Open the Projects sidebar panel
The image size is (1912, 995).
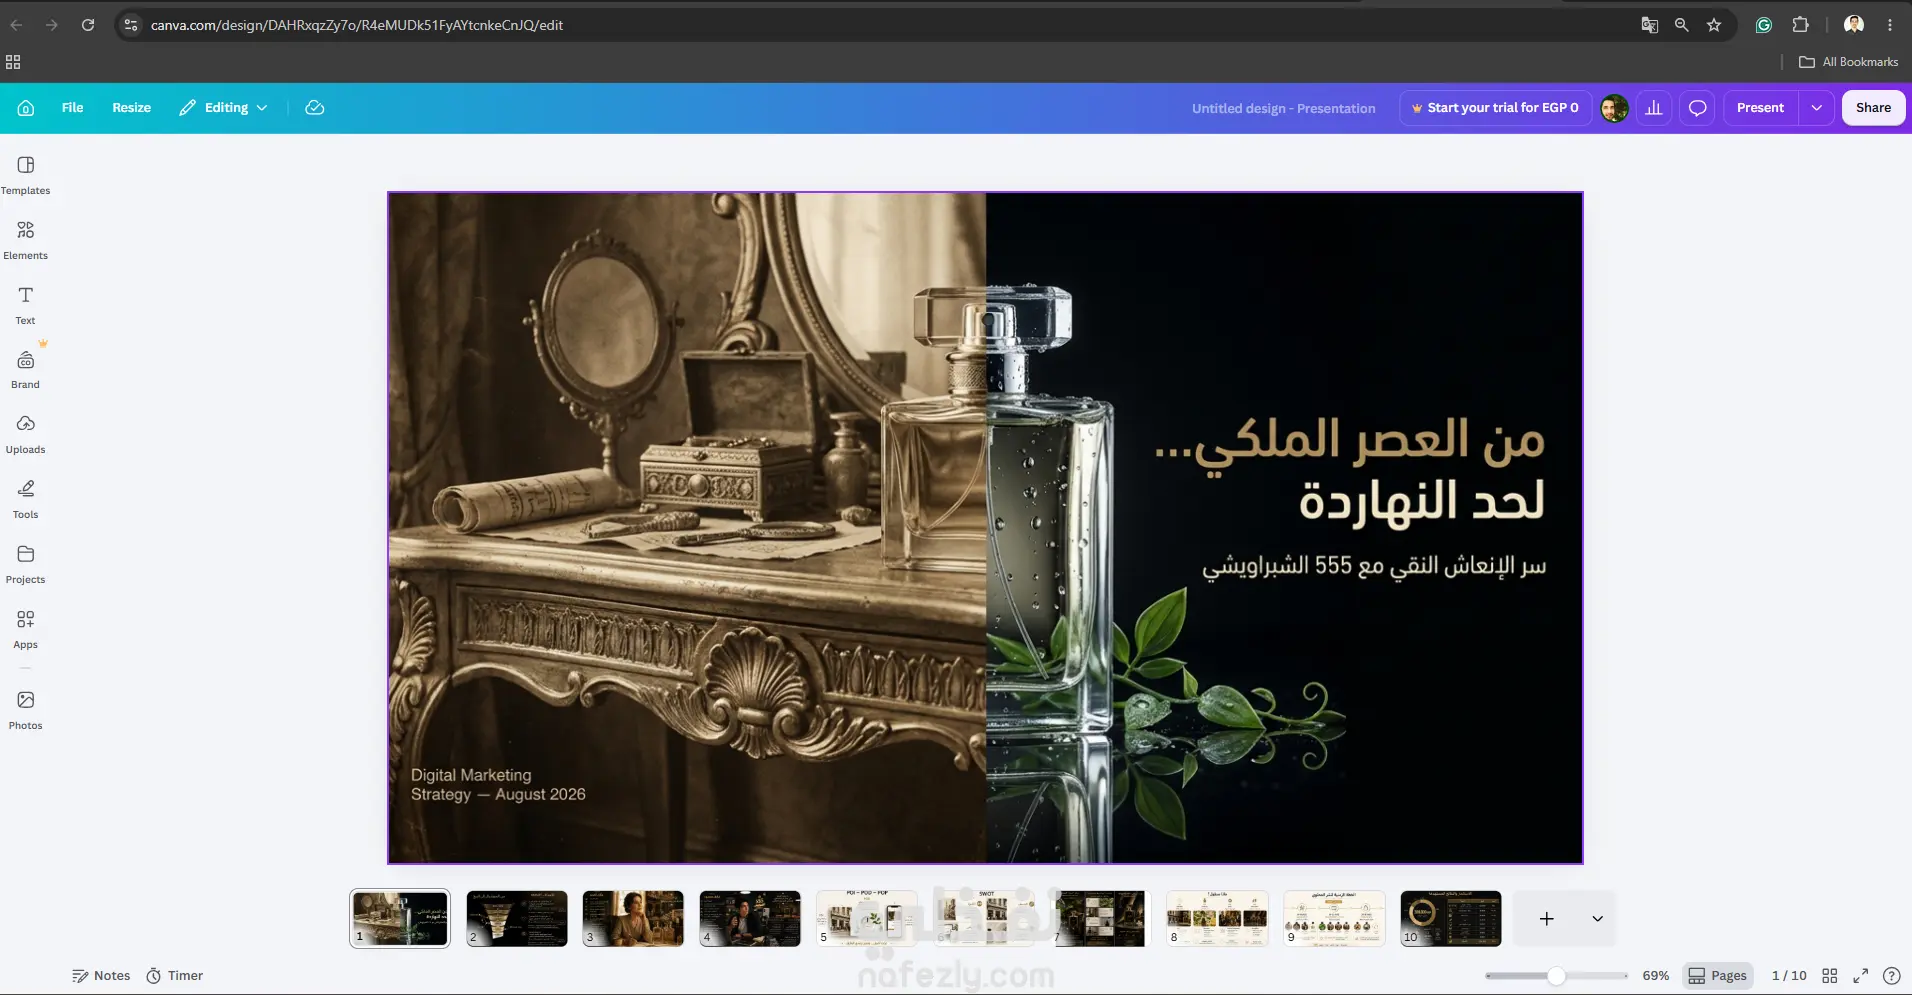point(26,564)
